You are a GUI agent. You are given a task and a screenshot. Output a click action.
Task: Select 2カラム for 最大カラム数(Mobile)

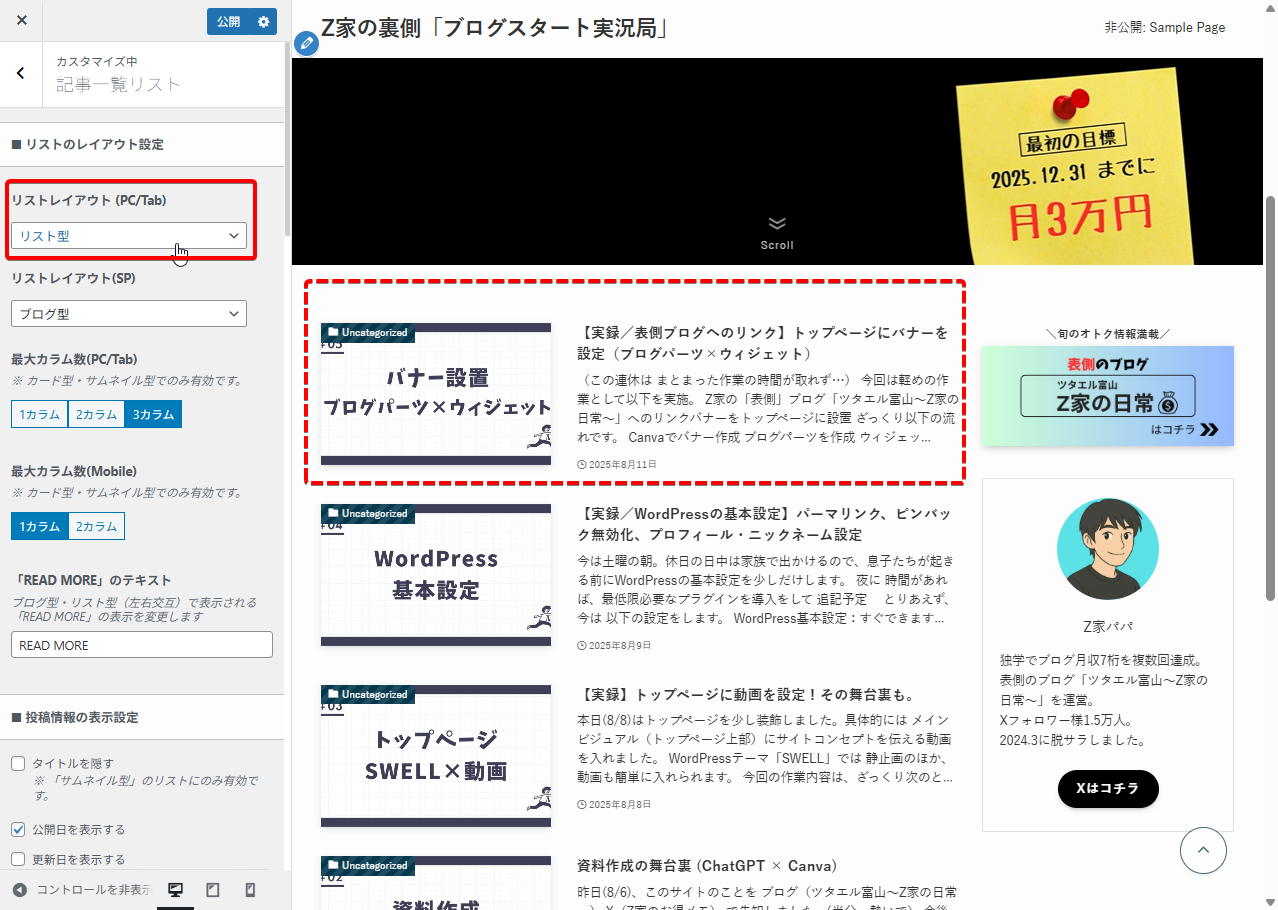[96, 527]
